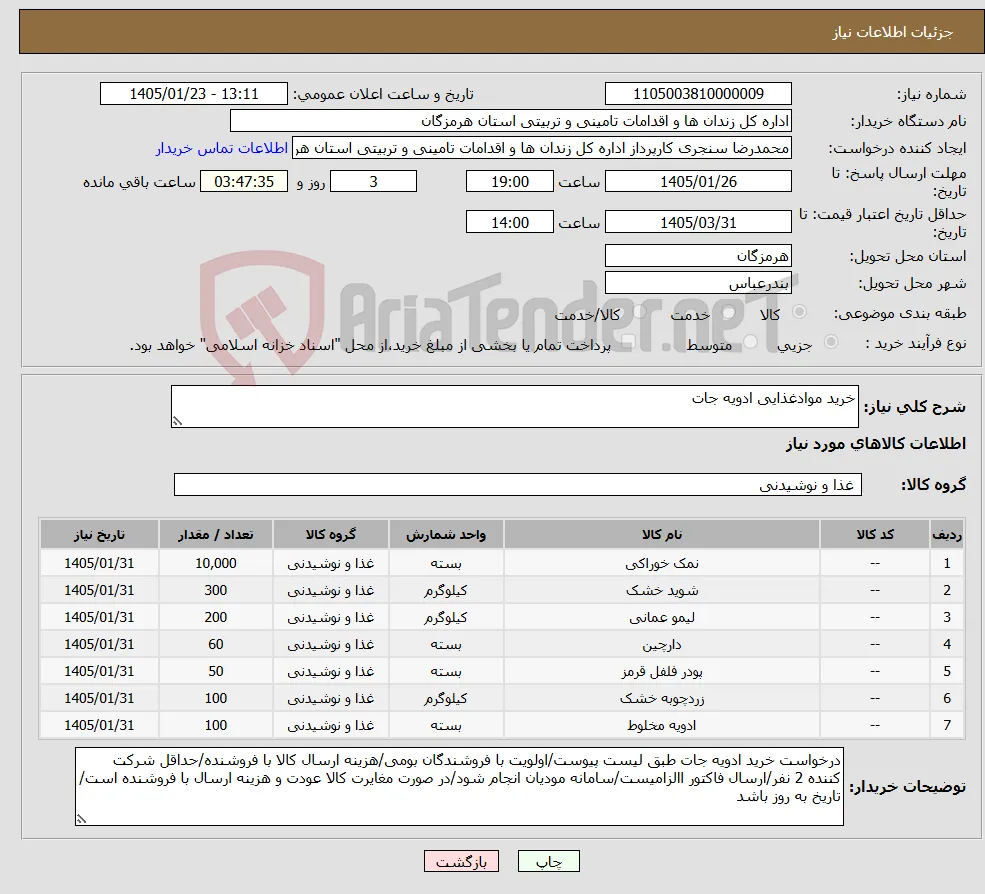Click the unit cell of دارچین
Viewport: 985px width, 894px height.
(x=446, y=644)
